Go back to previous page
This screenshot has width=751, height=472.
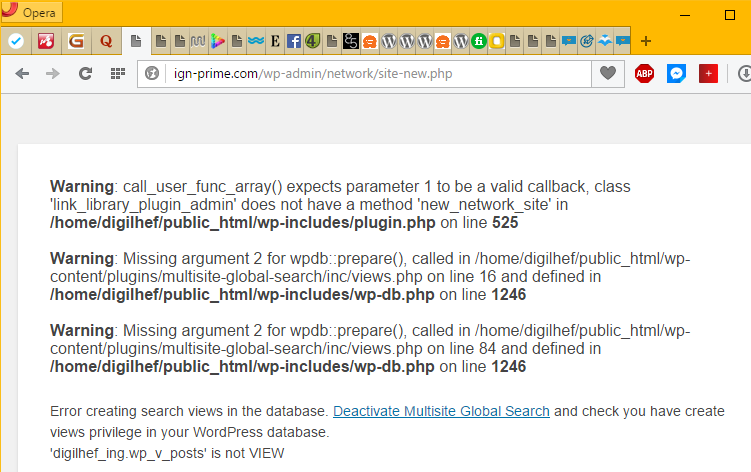[x=22, y=73]
